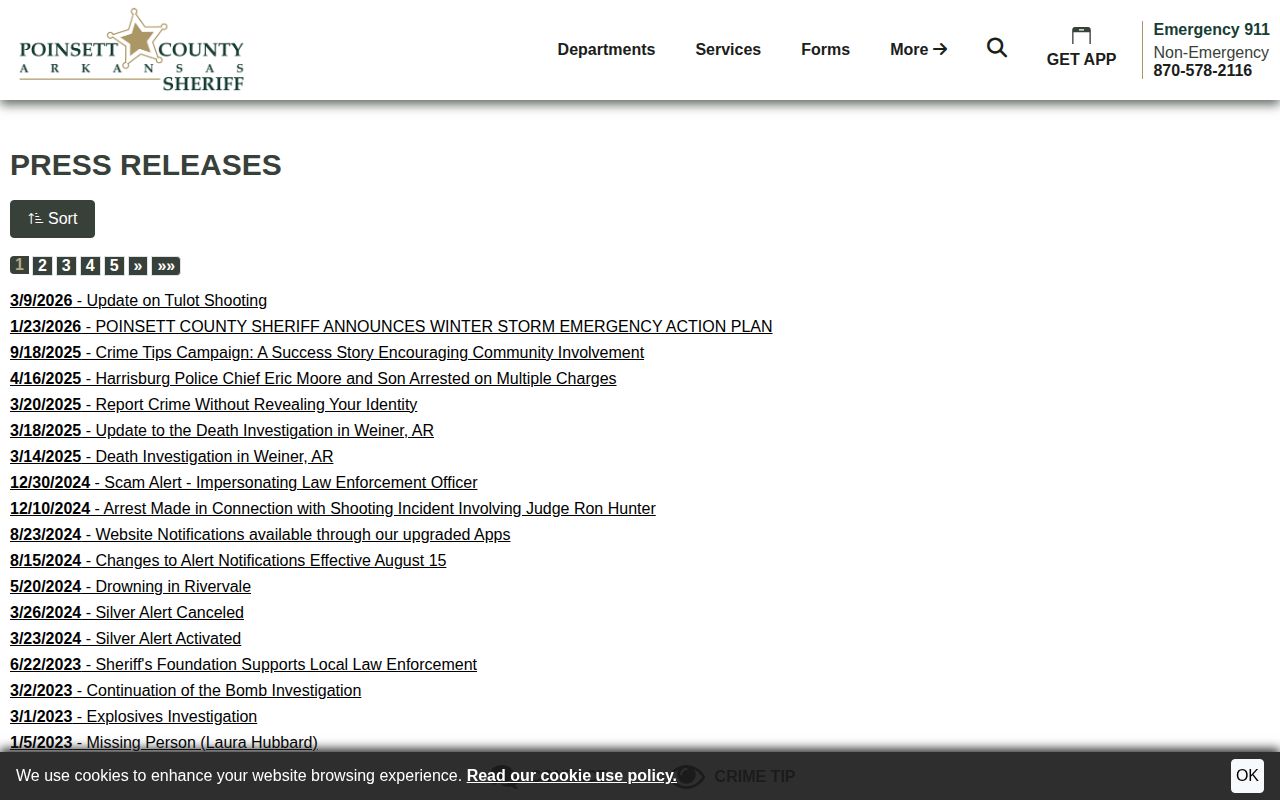Open the Departments menu
This screenshot has height=800, width=1280.
(x=606, y=49)
